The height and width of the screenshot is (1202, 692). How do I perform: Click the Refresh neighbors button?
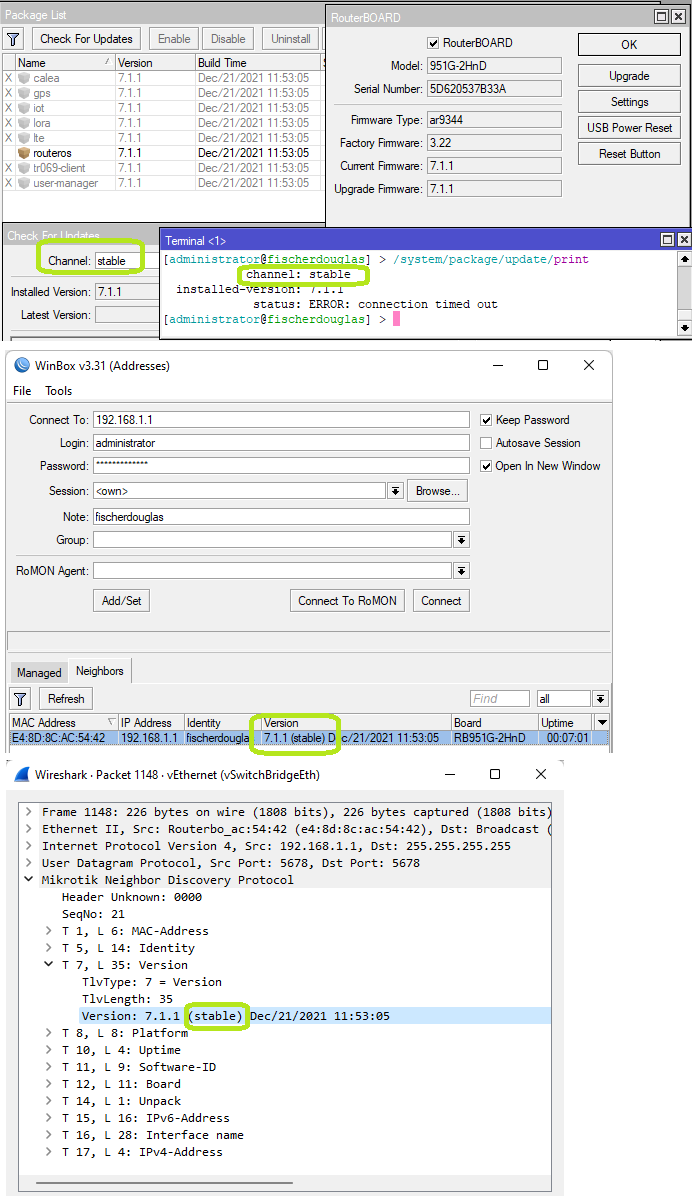[x=66, y=699]
